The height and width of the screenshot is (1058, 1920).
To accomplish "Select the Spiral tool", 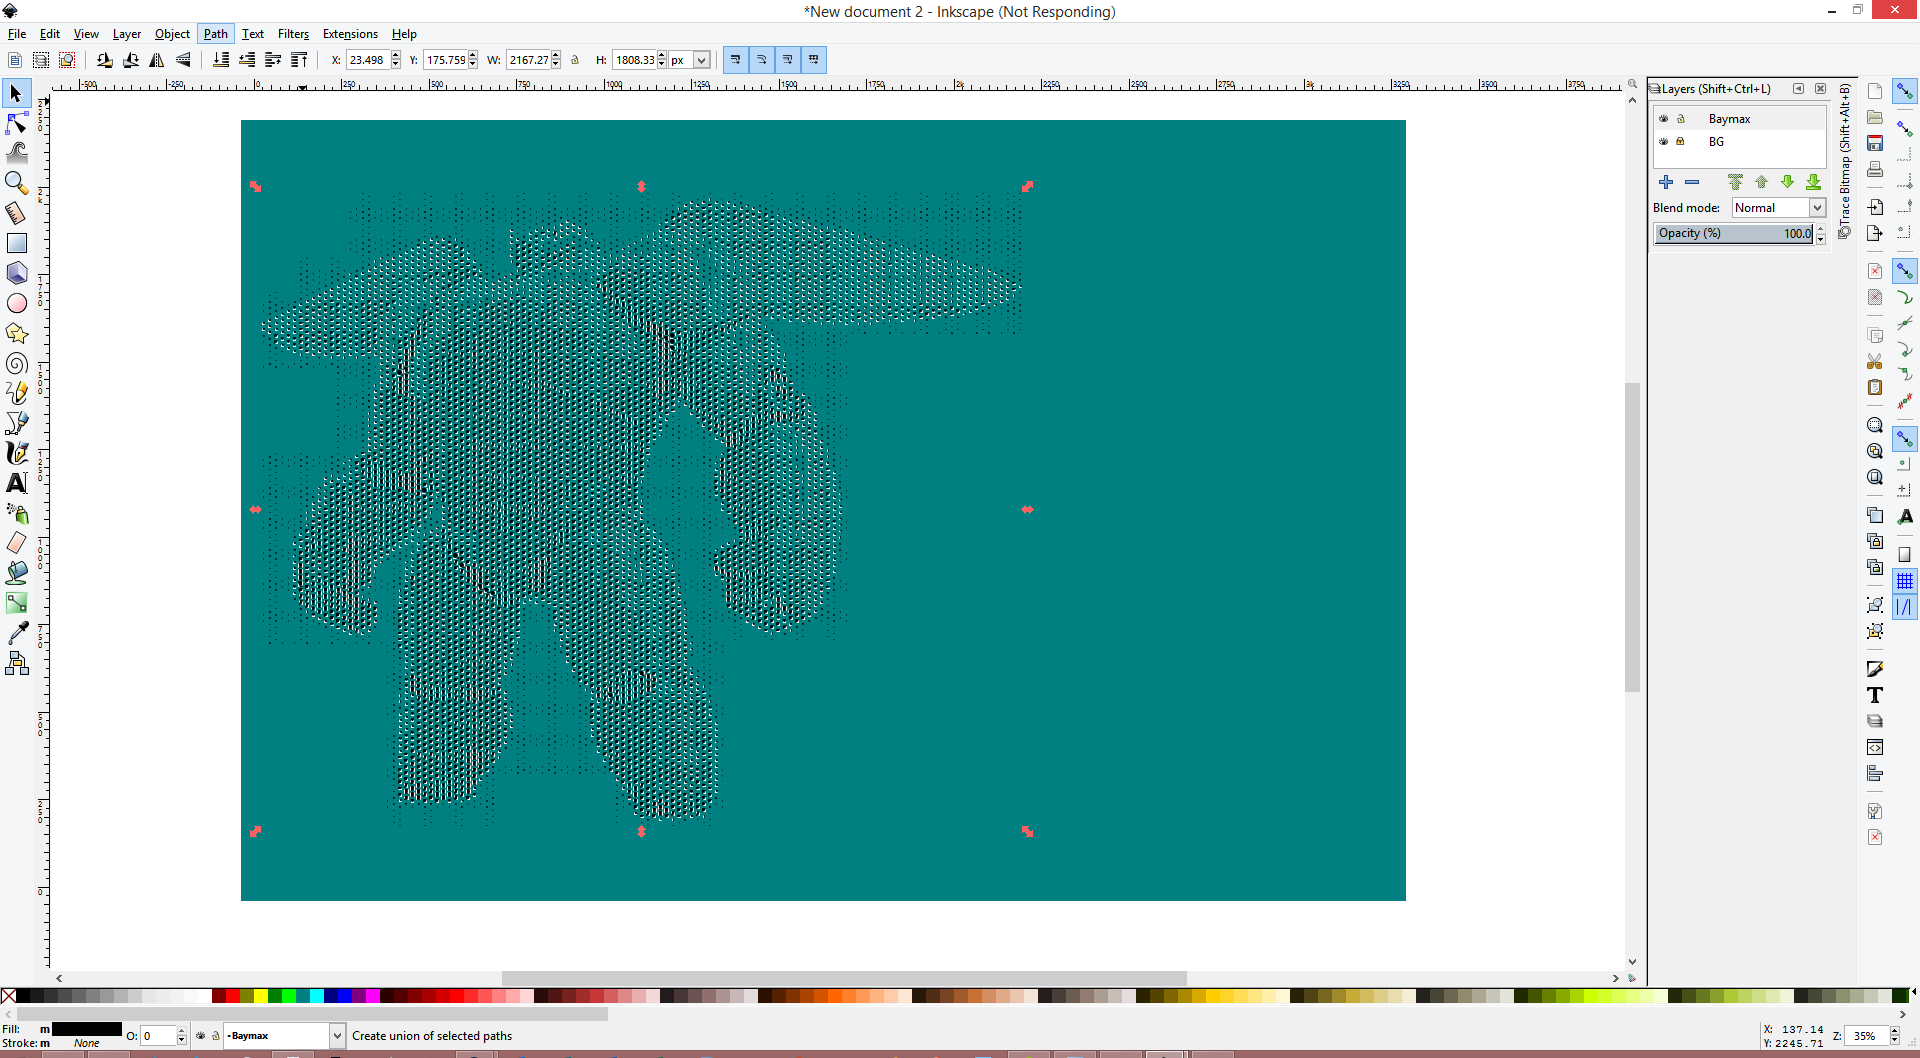I will point(17,363).
